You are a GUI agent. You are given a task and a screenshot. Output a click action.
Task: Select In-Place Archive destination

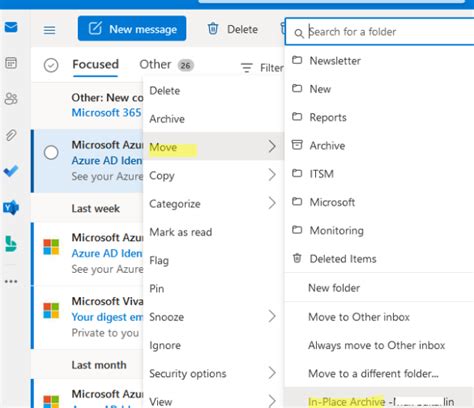tap(379, 398)
